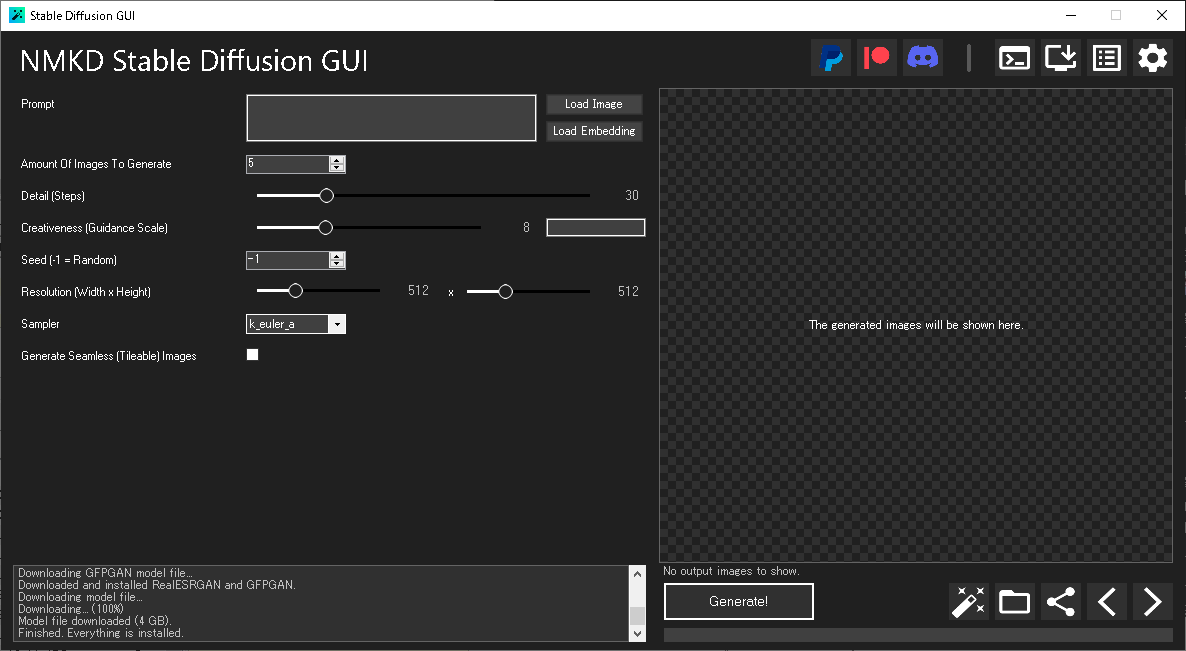Click the Amount Of Images stepper arrow
The height and width of the screenshot is (651, 1186).
pyautogui.click(x=336, y=160)
